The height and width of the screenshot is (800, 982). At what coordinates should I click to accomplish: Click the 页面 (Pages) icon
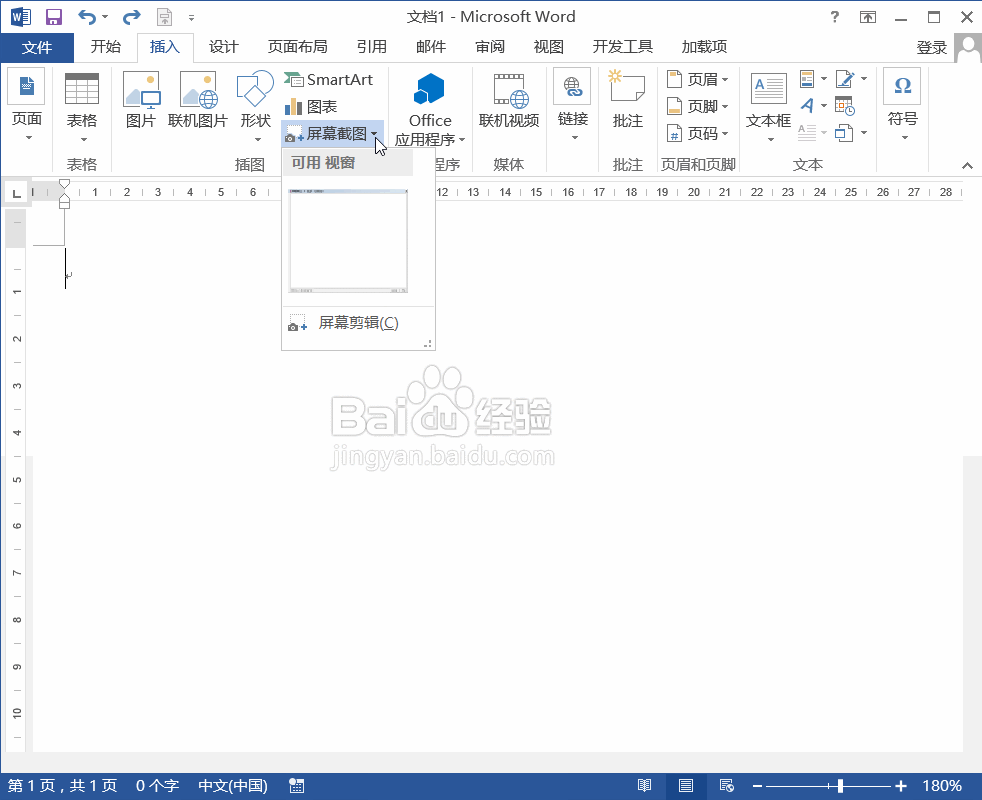tap(26, 106)
